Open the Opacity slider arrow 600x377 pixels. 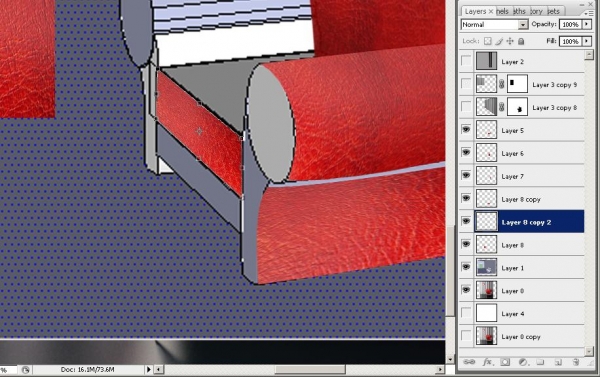[x=587, y=24]
